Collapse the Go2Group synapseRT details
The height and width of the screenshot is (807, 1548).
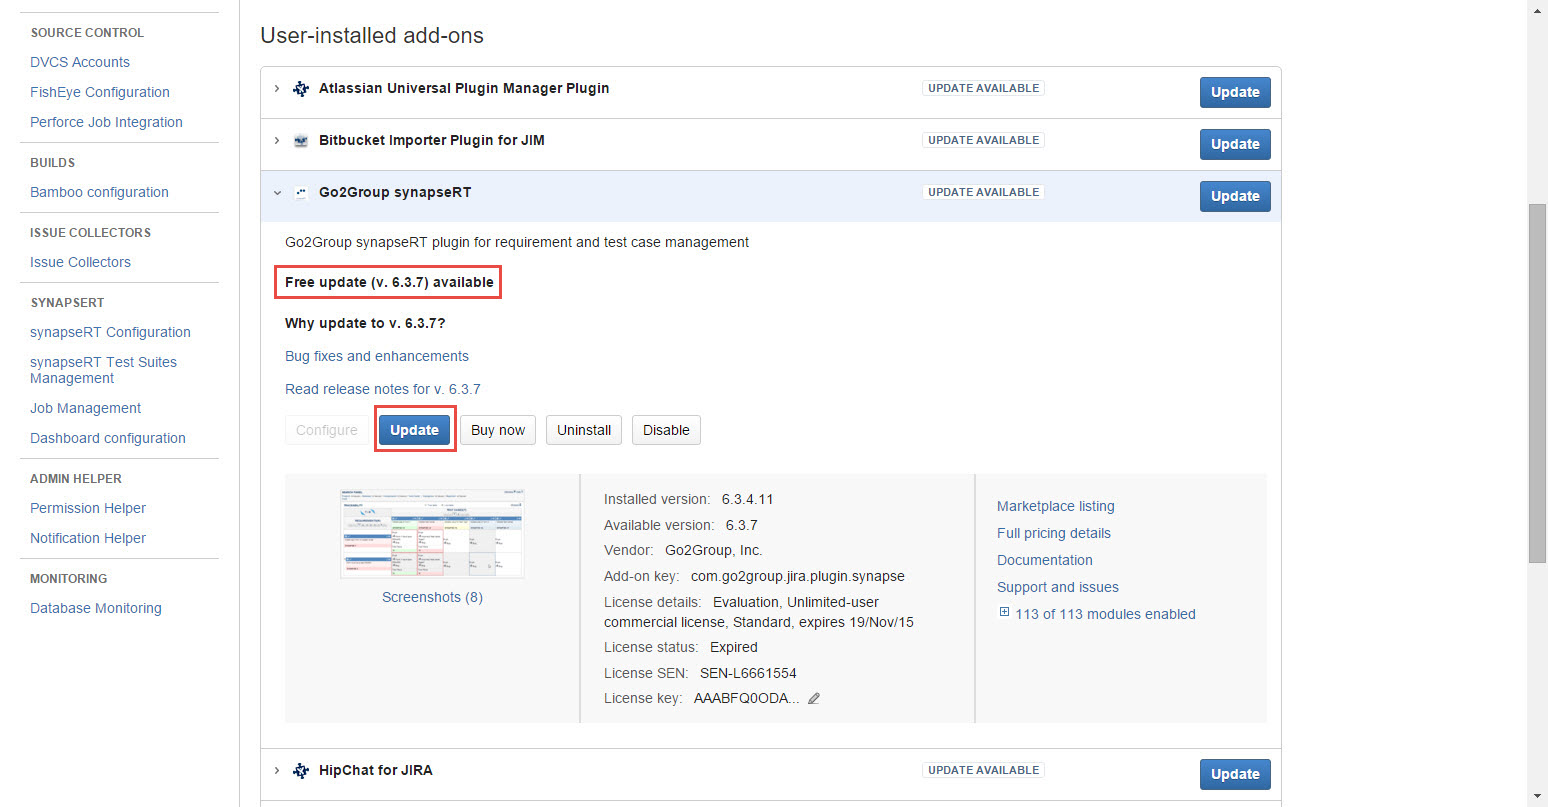pyautogui.click(x=277, y=193)
